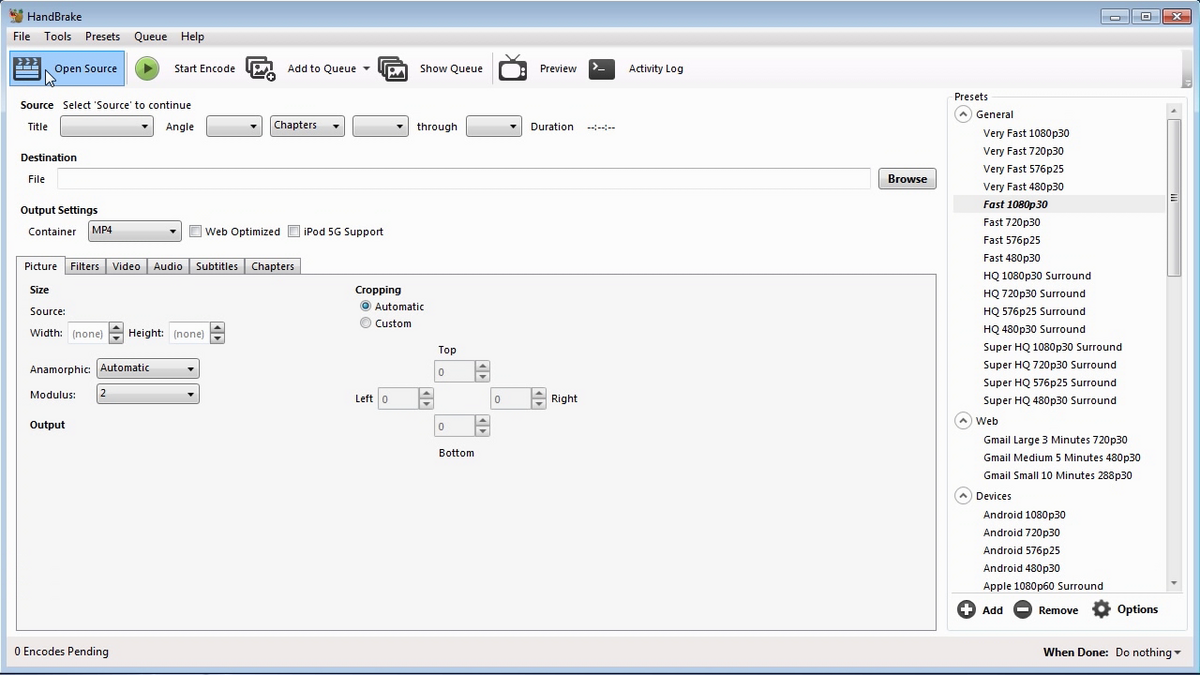Collapse the Web presets group
Image resolution: width=1200 pixels, height=675 pixels.
tap(963, 421)
